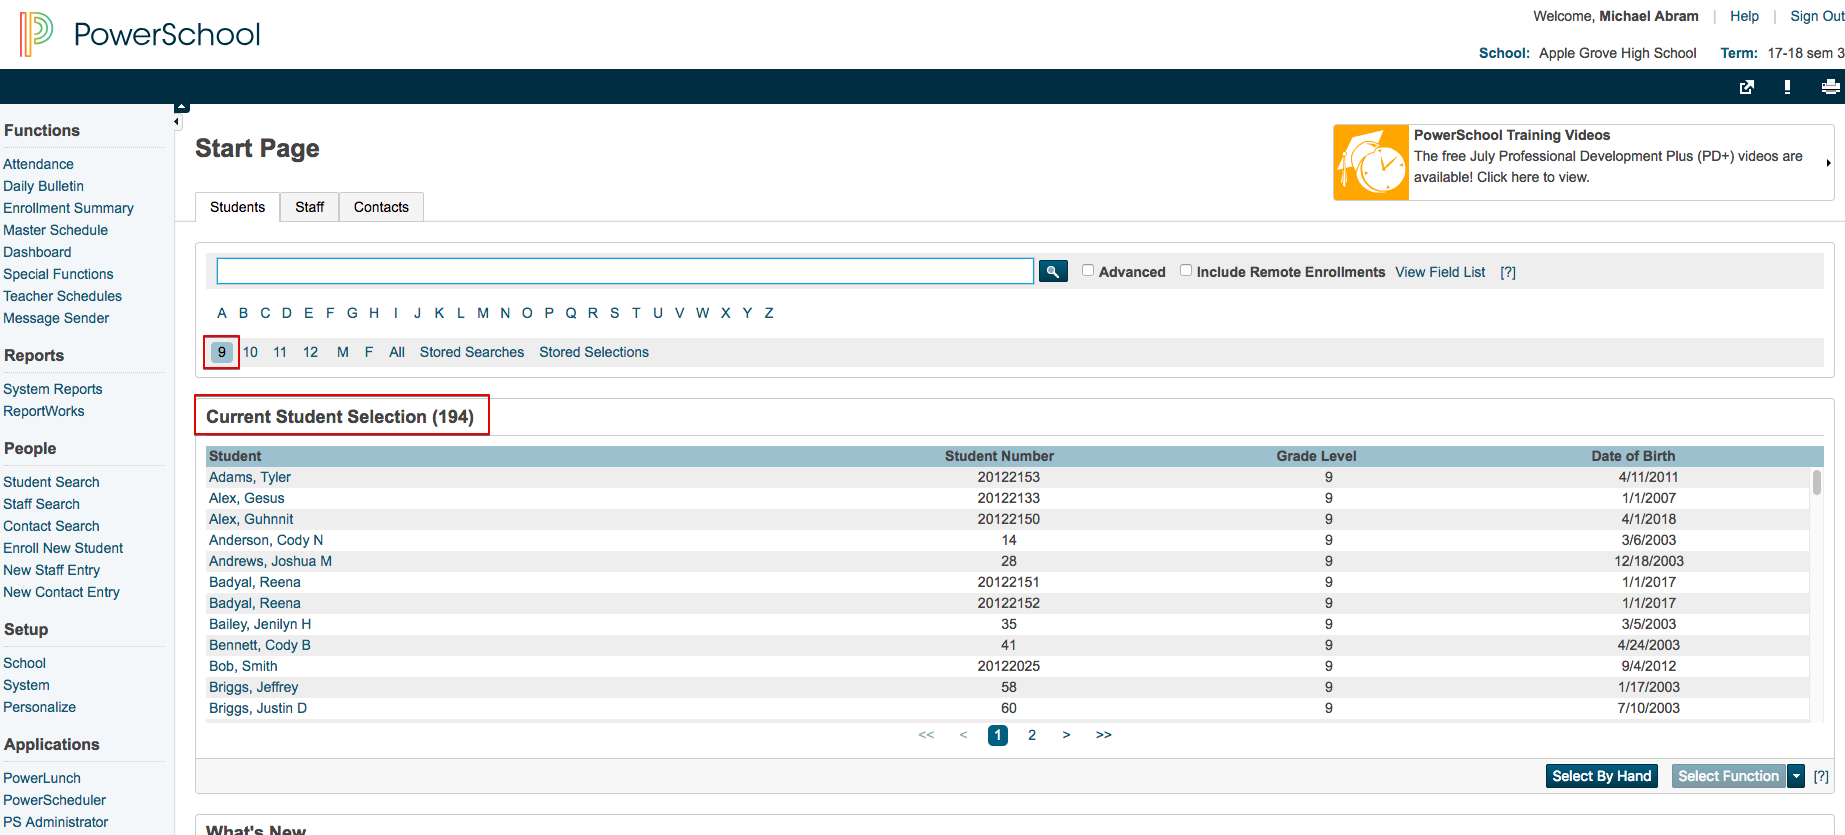Select grade 9 filter

pyautogui.click(x=222, y=352)
